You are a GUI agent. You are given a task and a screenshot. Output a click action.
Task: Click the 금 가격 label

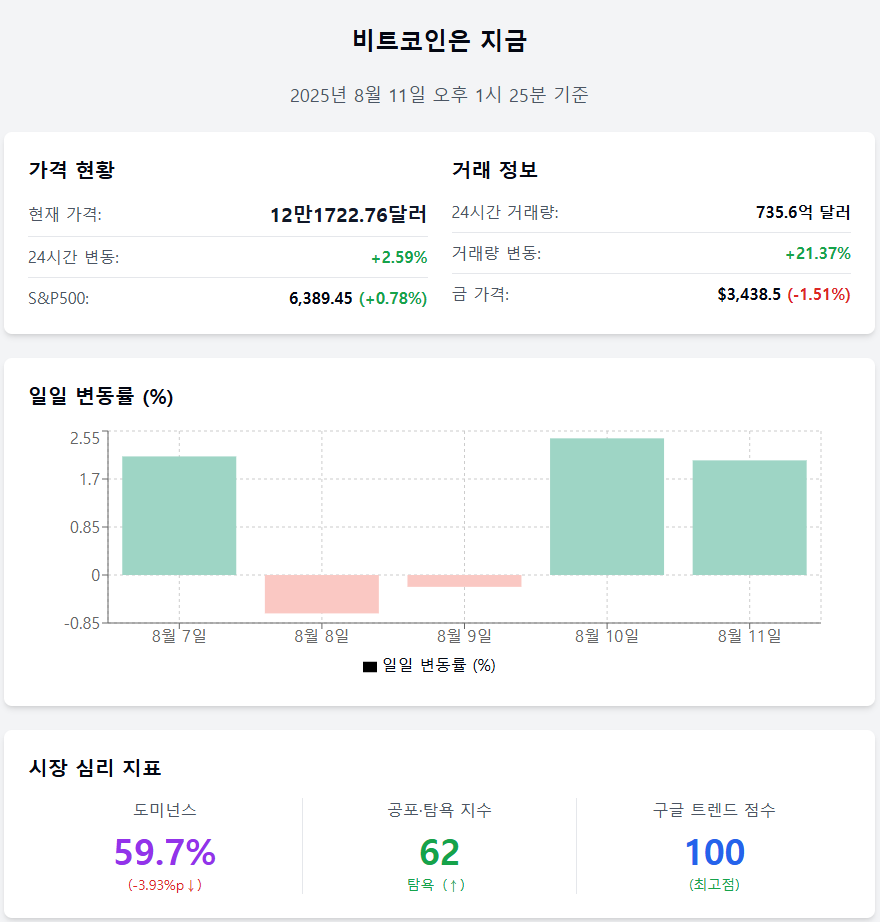(x=480, y=294)
